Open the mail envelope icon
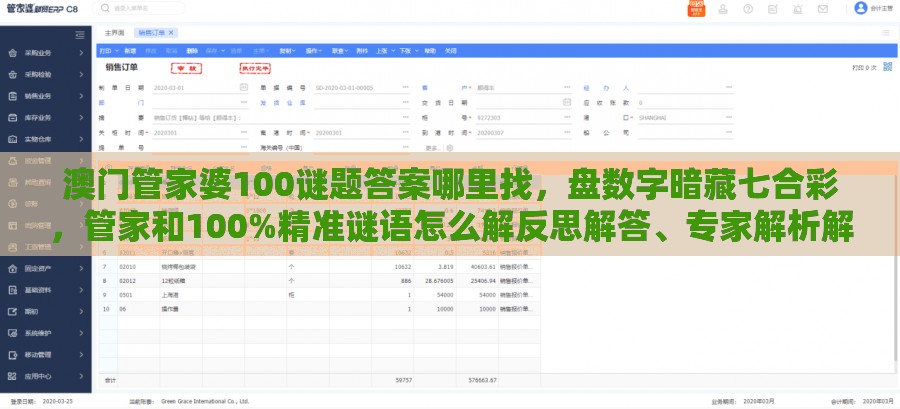 (823, 9)
